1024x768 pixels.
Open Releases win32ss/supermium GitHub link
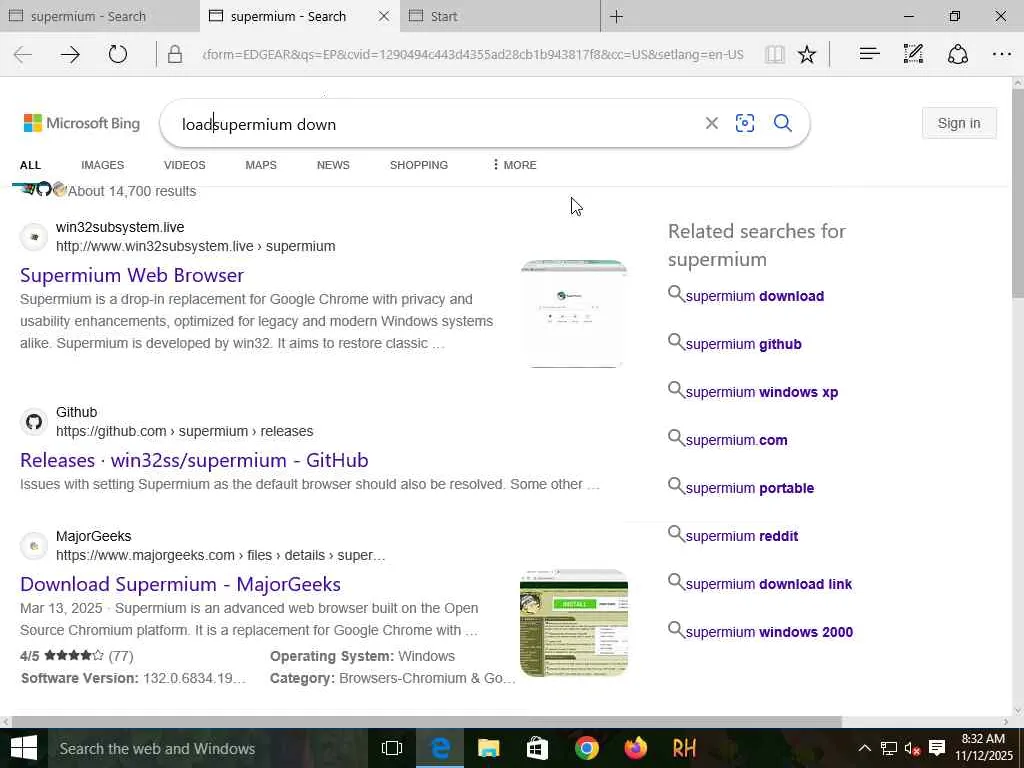(194, 460)
